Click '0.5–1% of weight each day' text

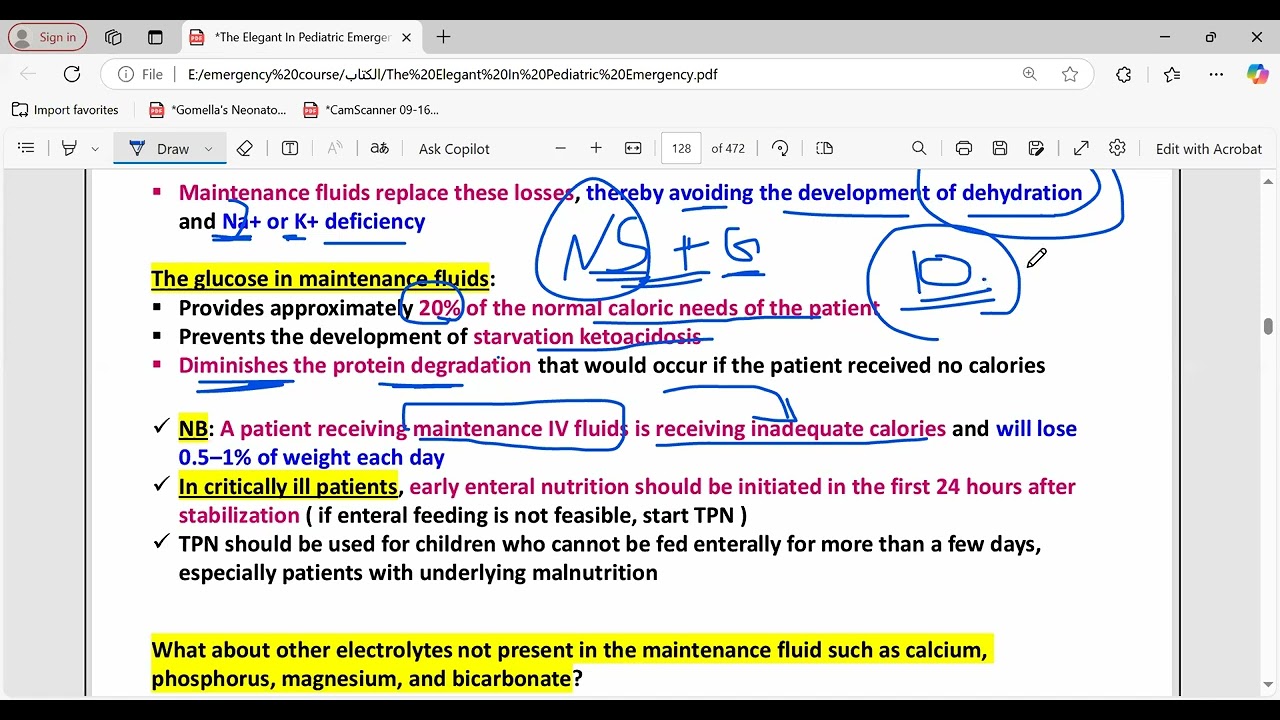[x=312, y=458]
